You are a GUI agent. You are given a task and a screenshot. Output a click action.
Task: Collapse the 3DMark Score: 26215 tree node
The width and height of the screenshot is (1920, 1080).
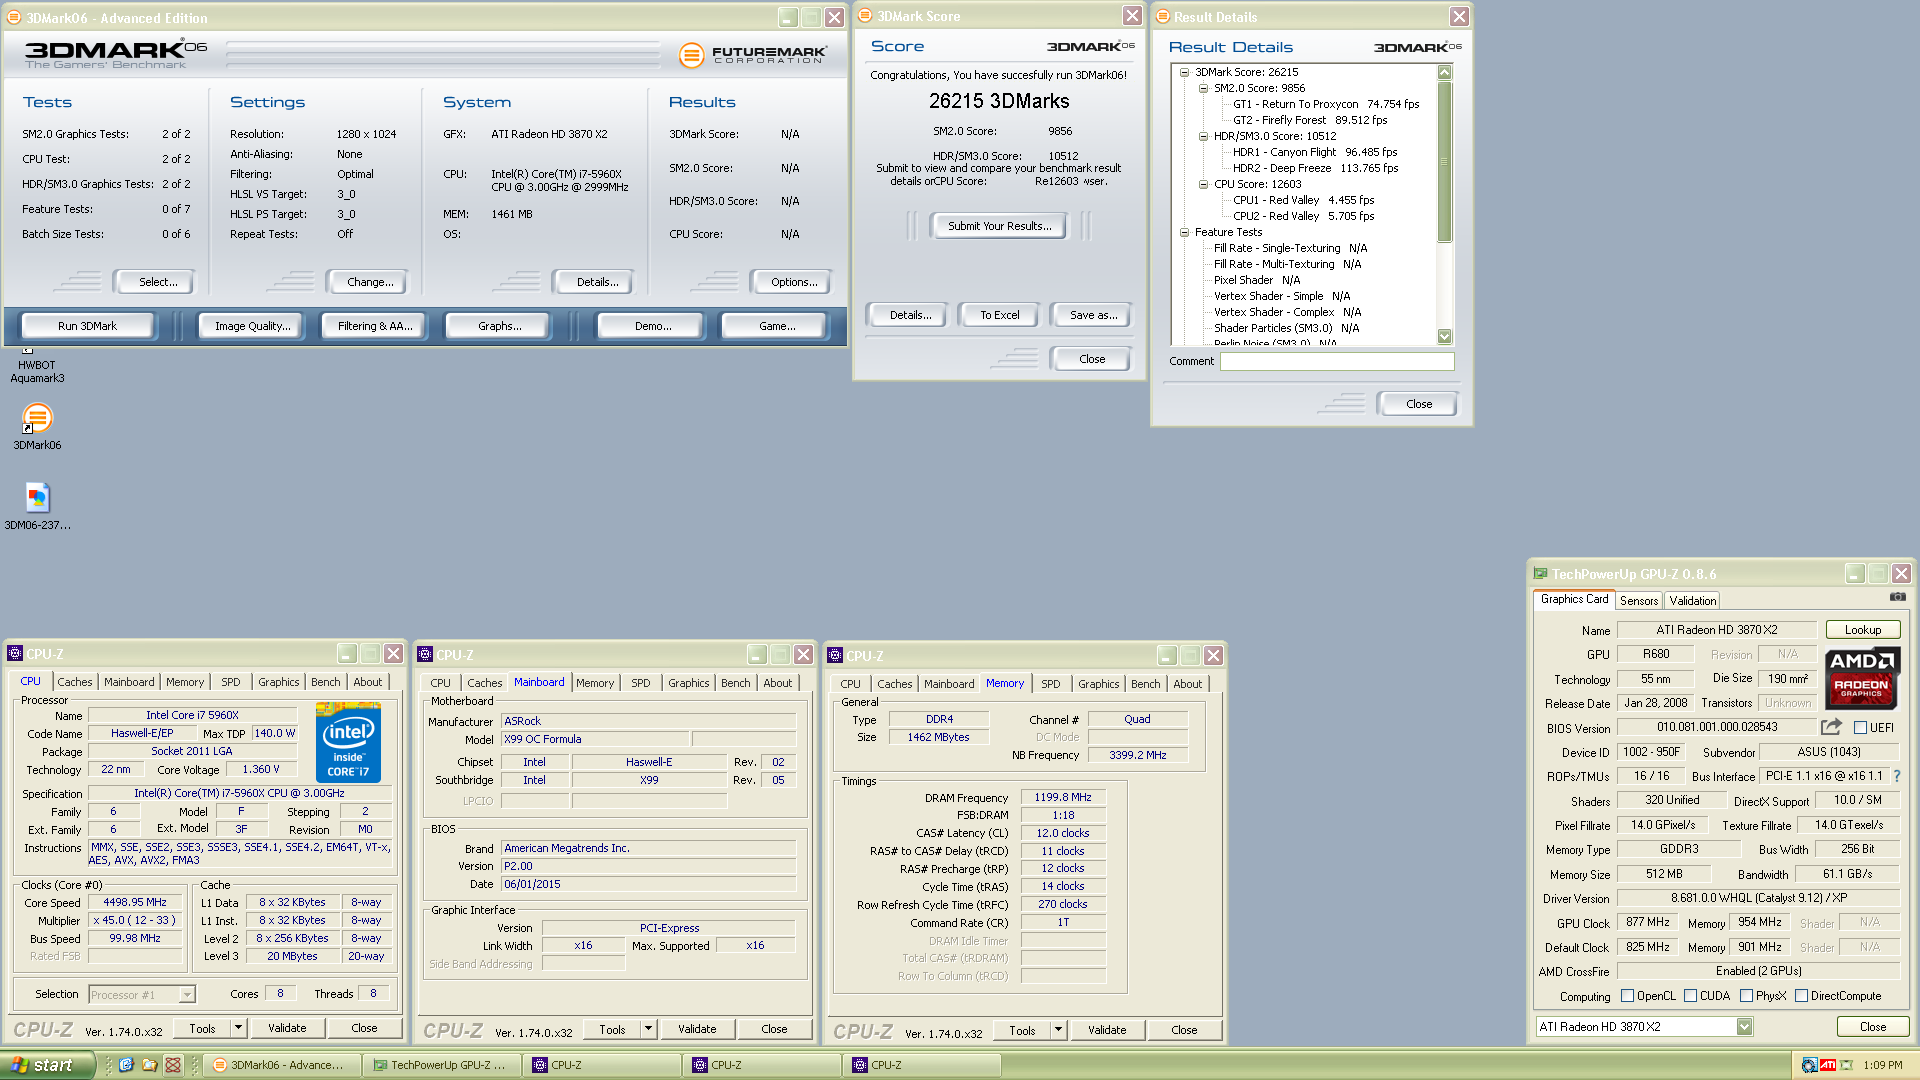tap(1184, 72)
